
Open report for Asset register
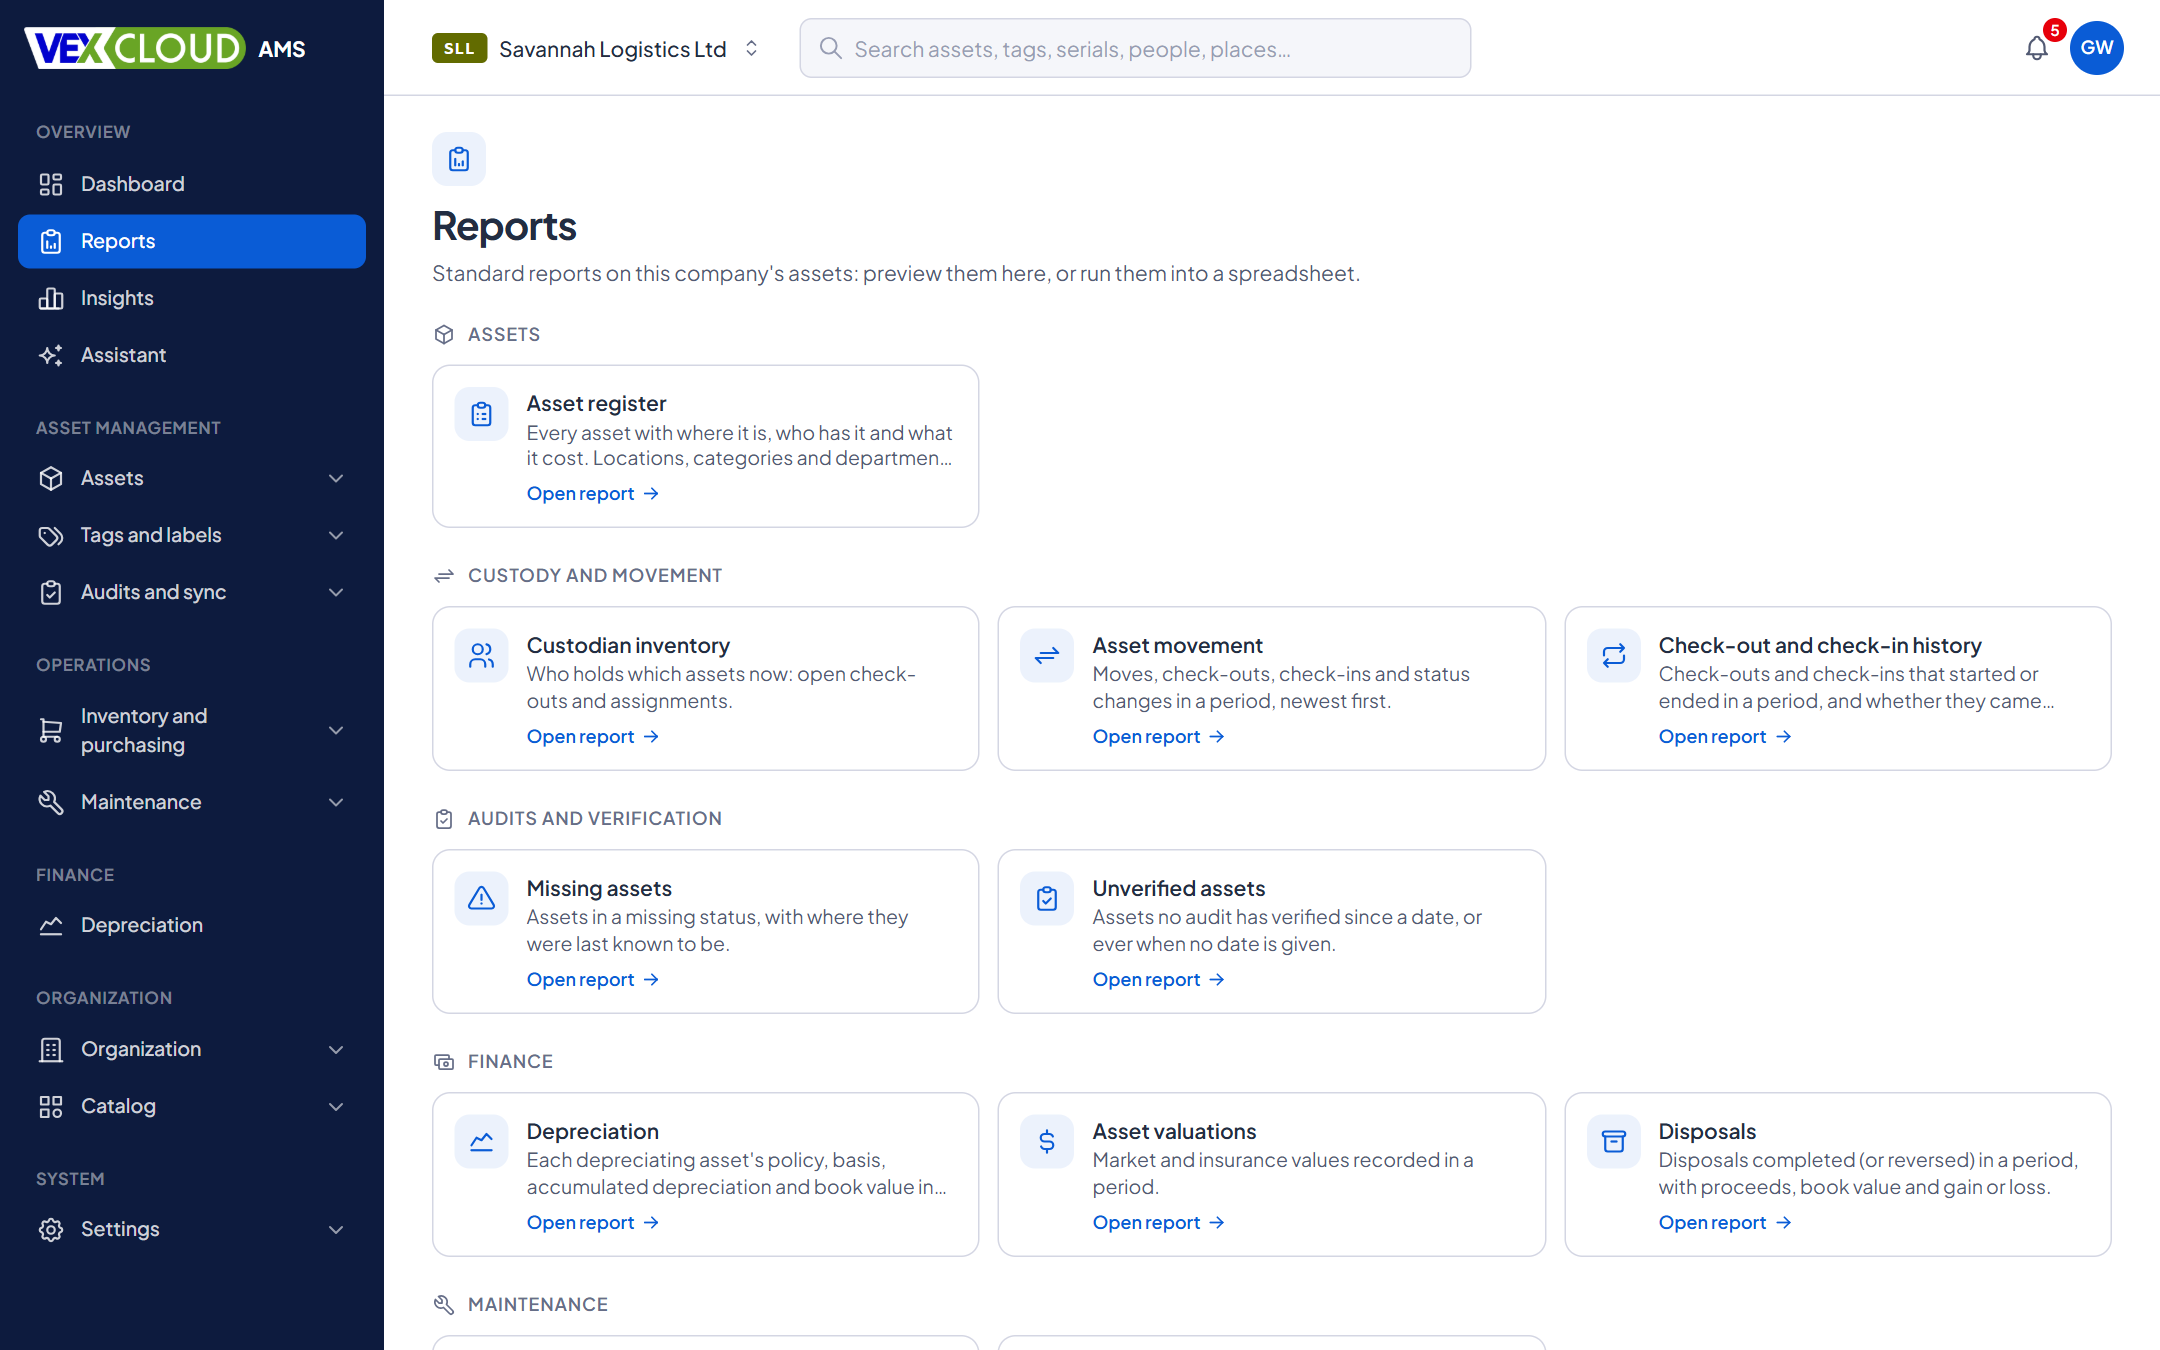[x=593, y=493]
